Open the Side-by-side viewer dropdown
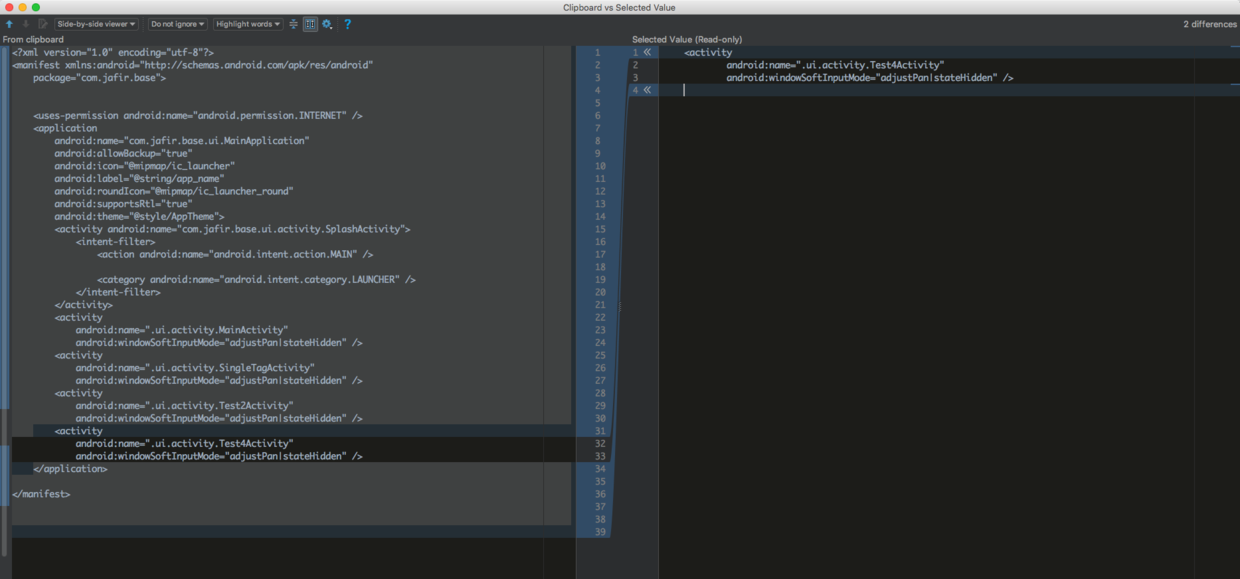1240x579 pixels. pos(96,24)
